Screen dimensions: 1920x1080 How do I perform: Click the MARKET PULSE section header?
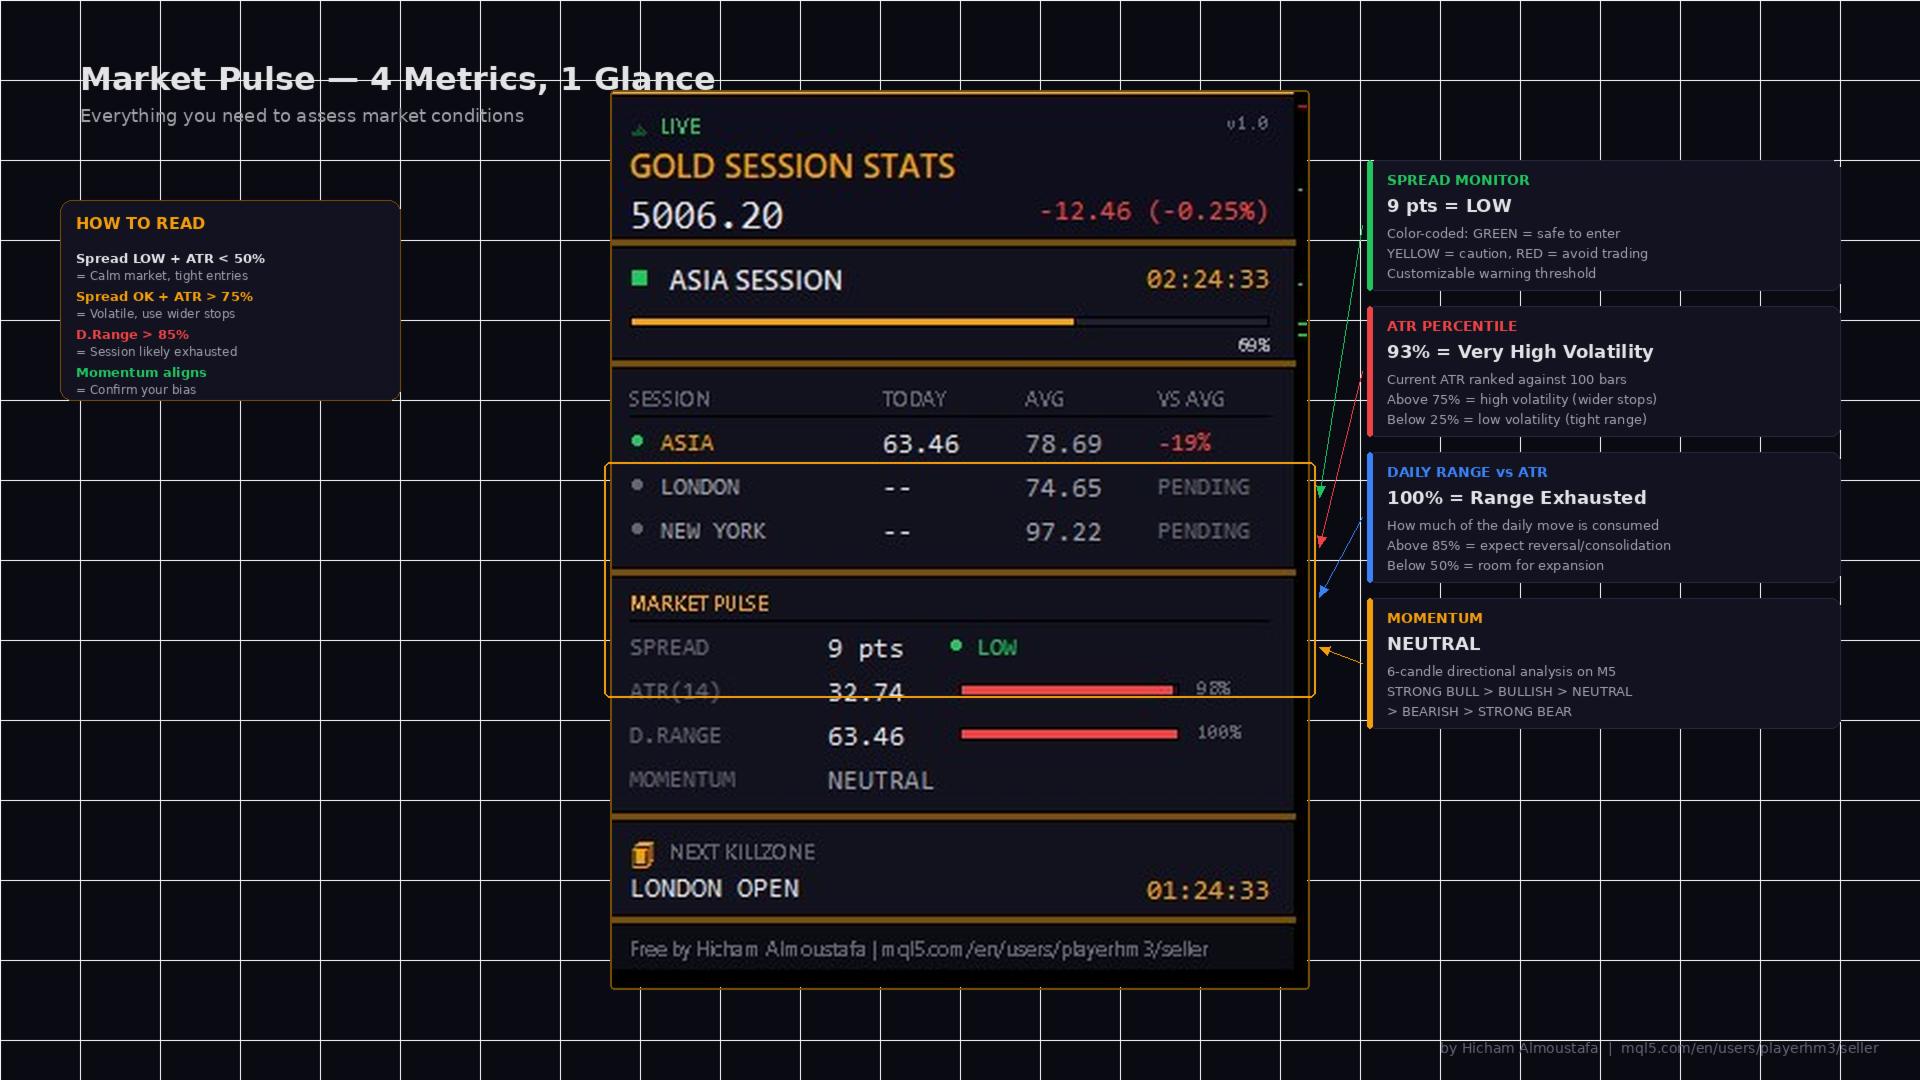tap(699, 604)
